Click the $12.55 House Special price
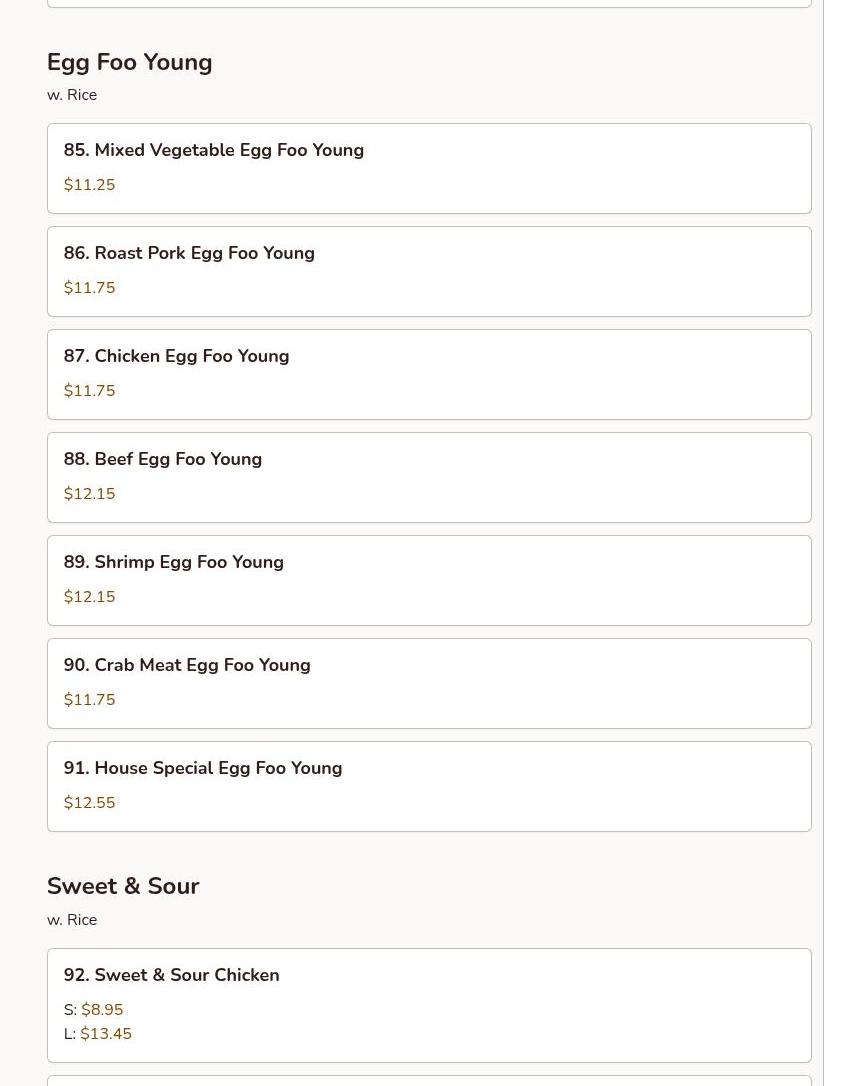The height and width of the screenshot is (1086, 844). pyautogui.click(x=90, y=803)
